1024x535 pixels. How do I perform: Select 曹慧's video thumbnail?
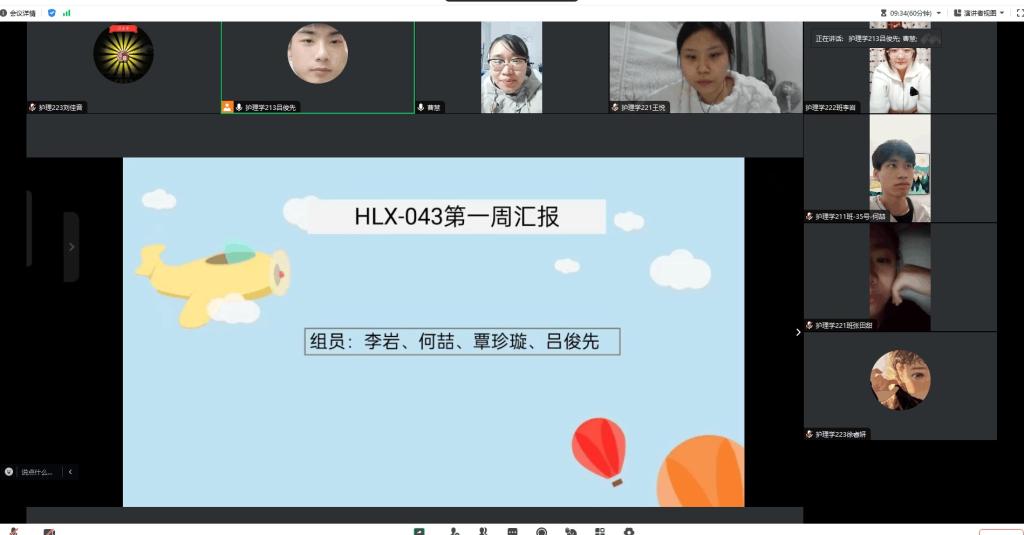(511, 66)
